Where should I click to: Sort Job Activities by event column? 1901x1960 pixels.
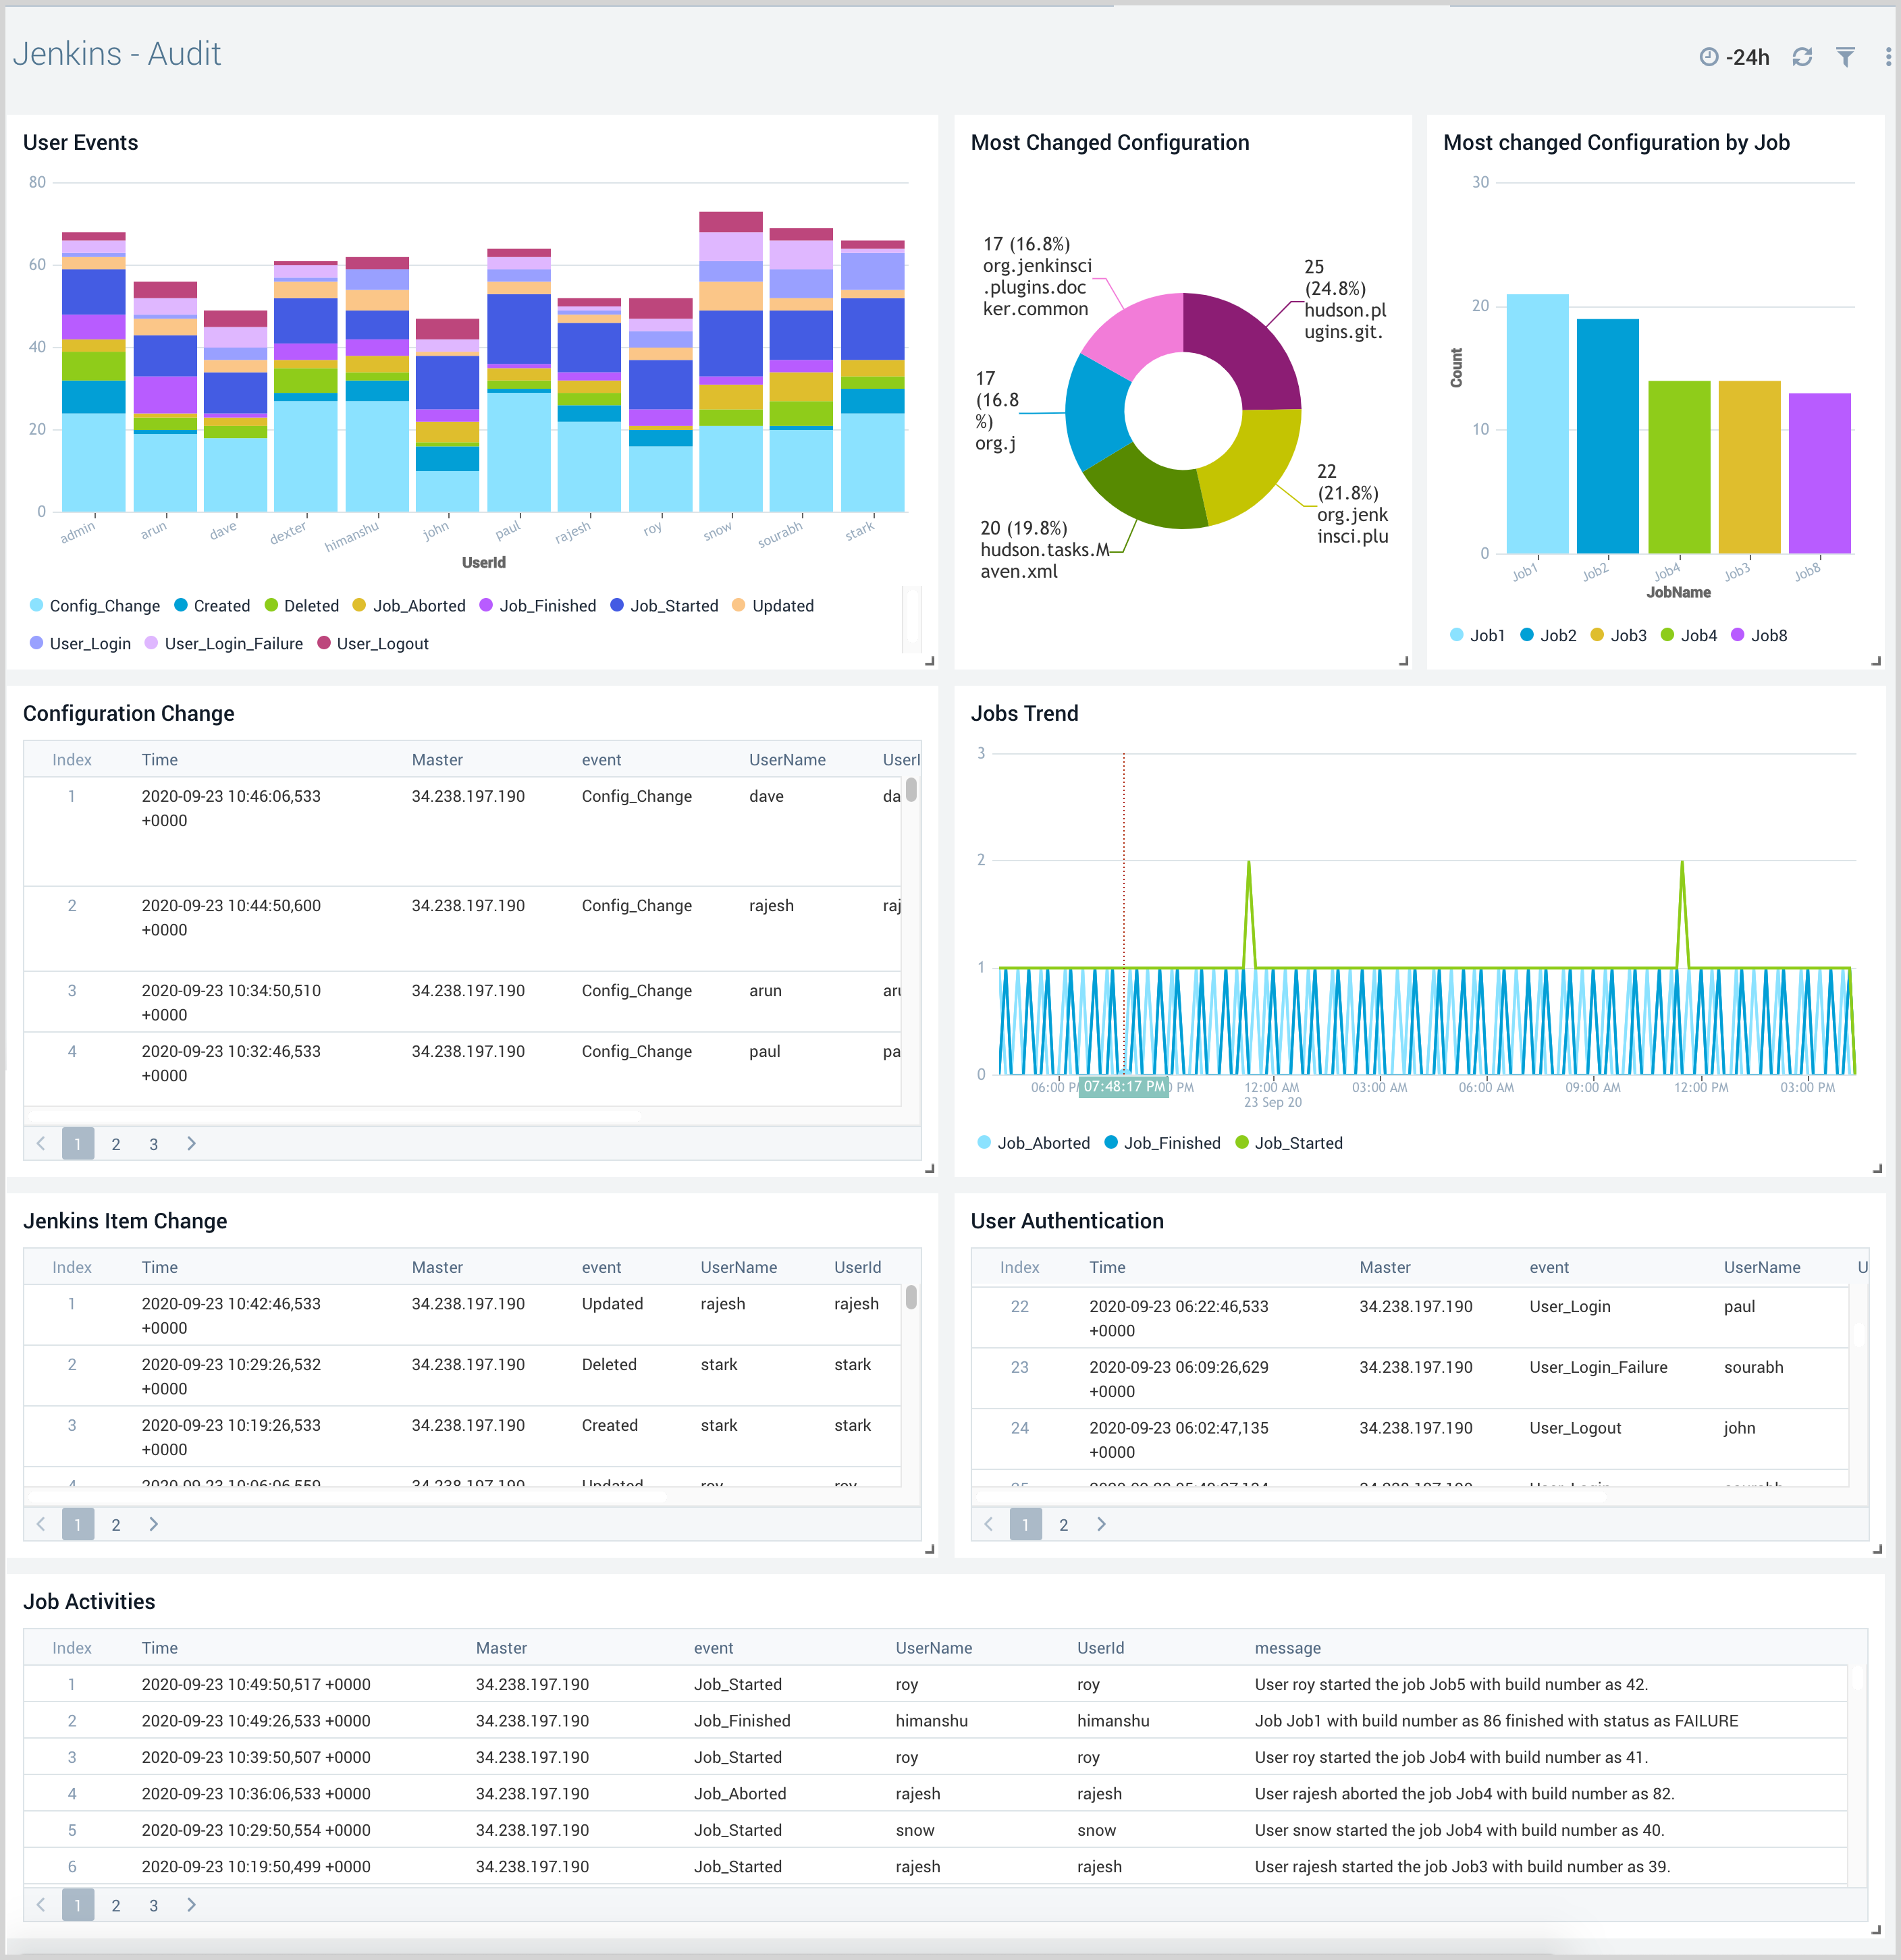[x=713, y=1648]
